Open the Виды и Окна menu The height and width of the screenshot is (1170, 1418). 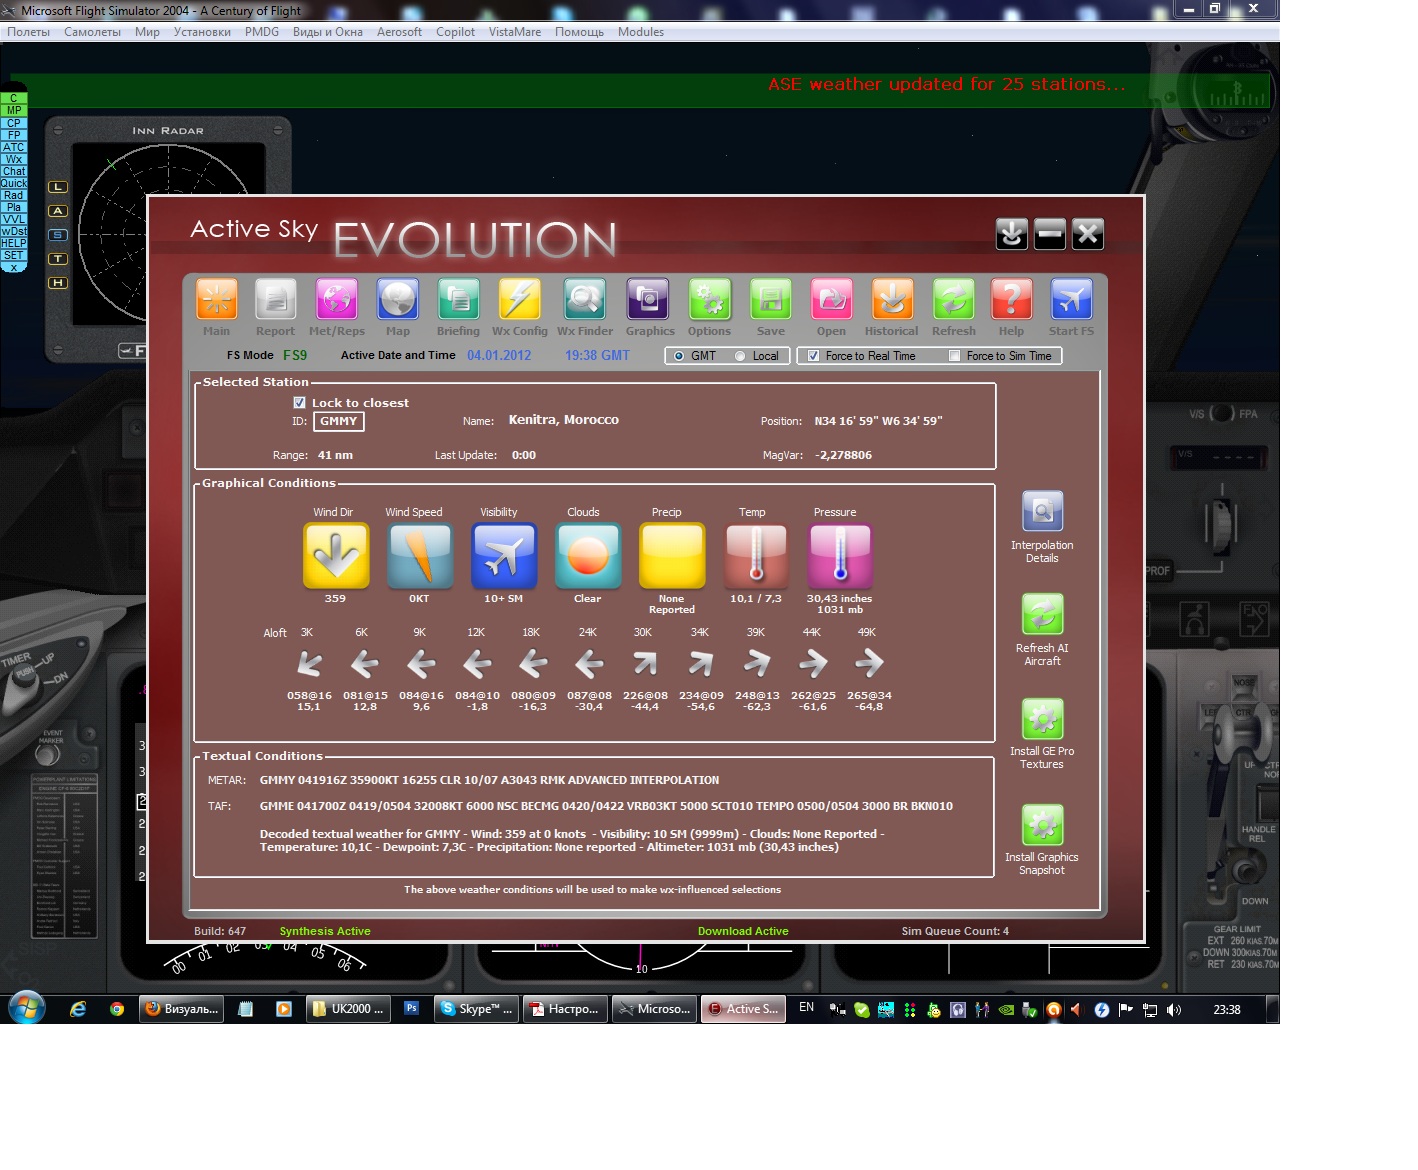tap(328, 32)
